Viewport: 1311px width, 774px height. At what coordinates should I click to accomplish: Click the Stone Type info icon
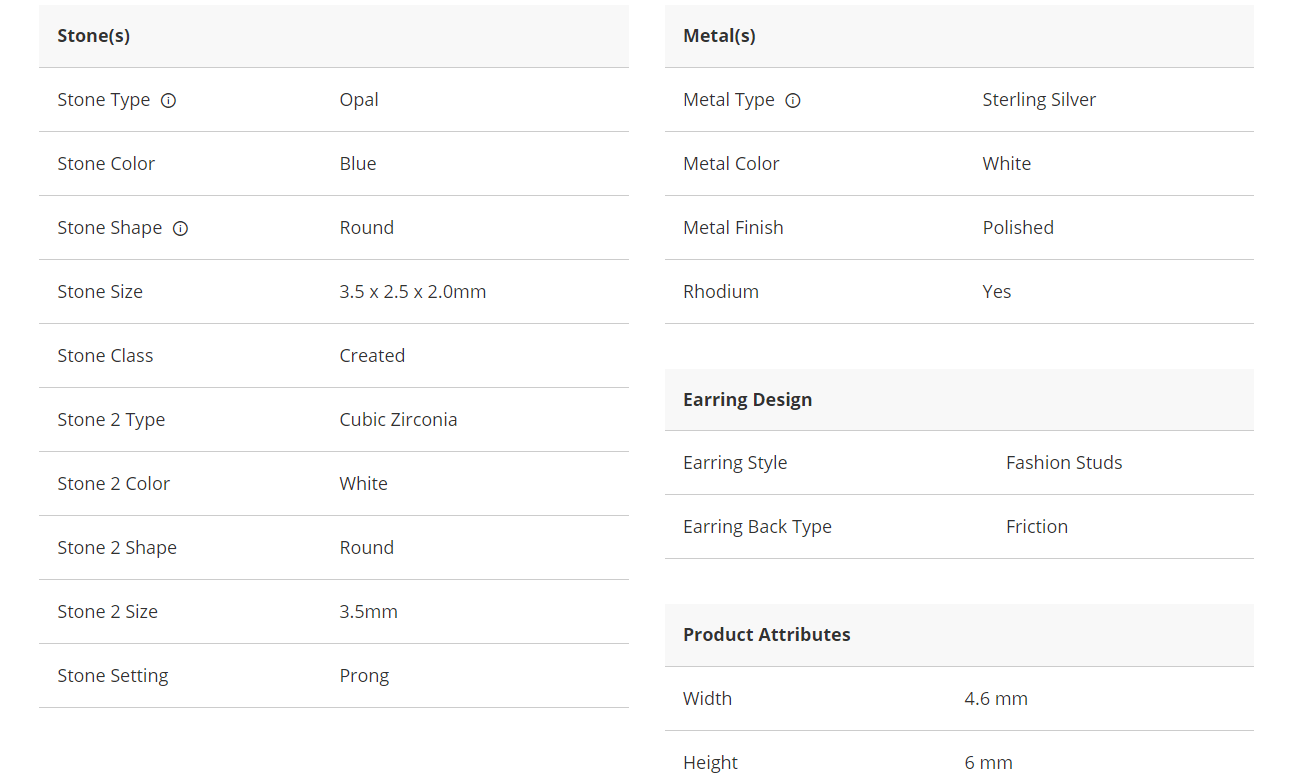(169, 100)
